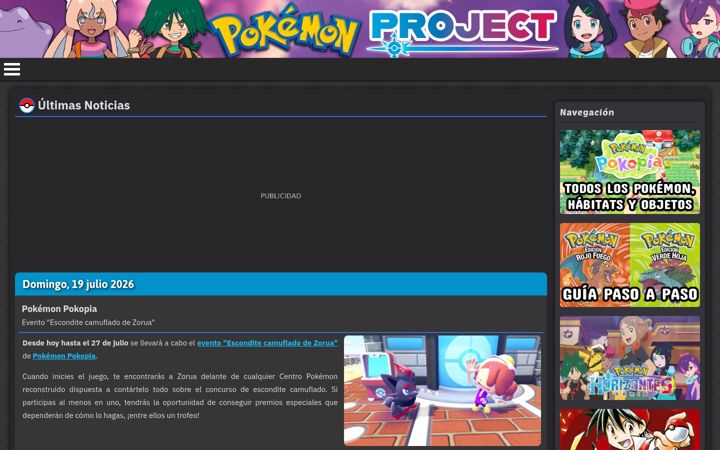Click the Navegación sidebar heading
The image size is (720, 450).
click(587, 112)
